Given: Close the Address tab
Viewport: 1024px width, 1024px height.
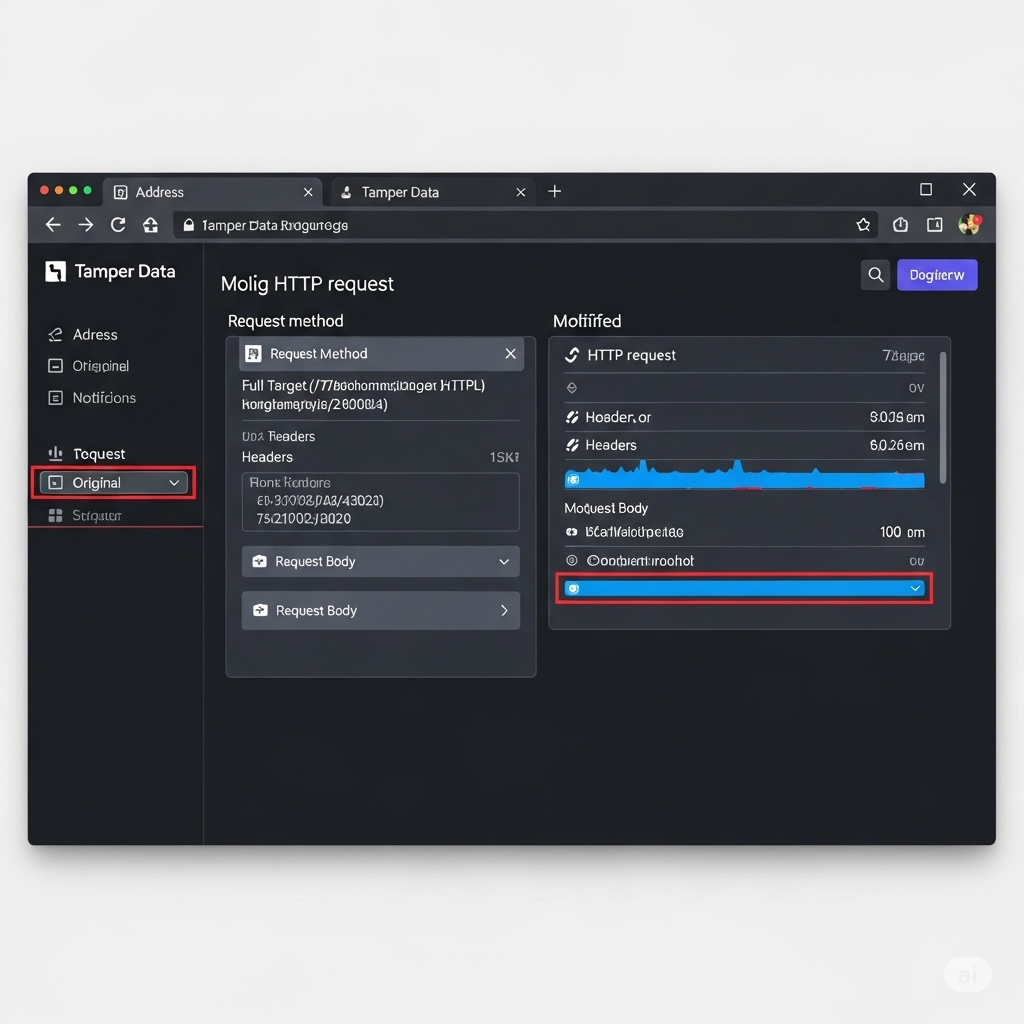Looking at the screenshot, I should [x=308, y=193].
